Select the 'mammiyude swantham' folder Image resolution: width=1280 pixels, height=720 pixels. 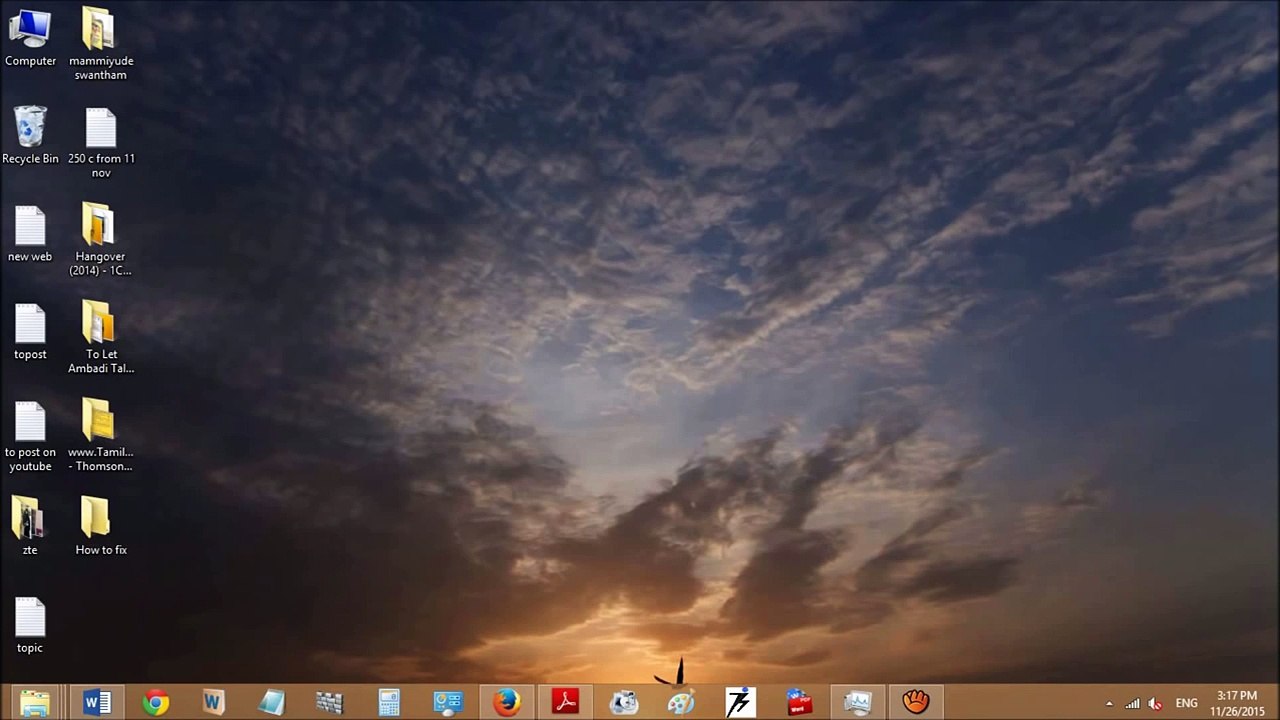[x=101, y=44]
